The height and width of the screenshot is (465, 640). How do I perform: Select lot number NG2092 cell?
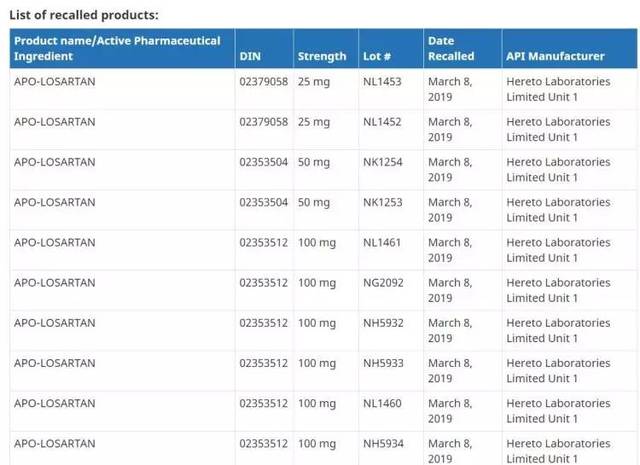point(383,283)
